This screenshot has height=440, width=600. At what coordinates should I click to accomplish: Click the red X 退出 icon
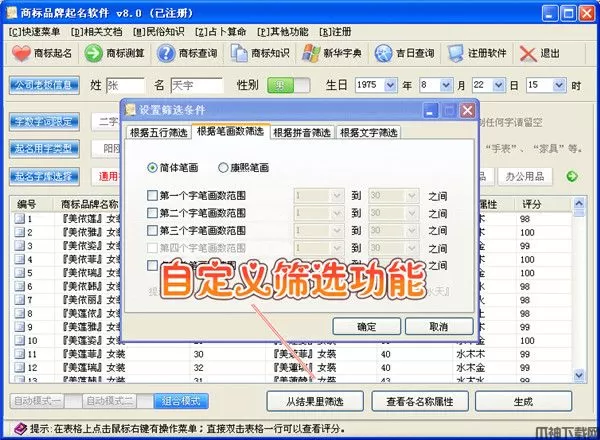[x=528, y=54]
